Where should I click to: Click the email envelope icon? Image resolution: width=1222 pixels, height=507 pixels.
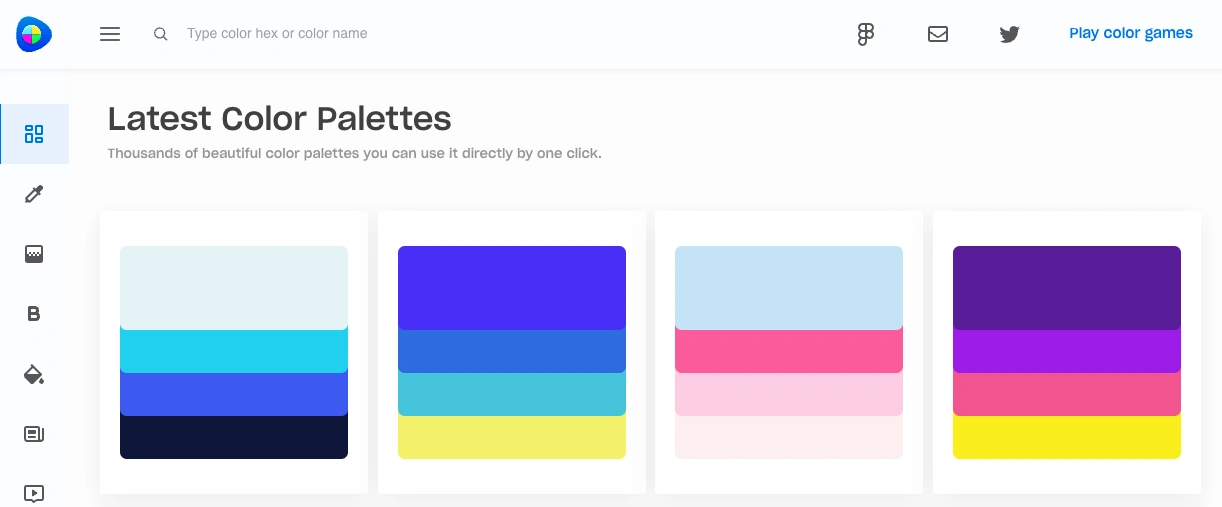[938, 34]
